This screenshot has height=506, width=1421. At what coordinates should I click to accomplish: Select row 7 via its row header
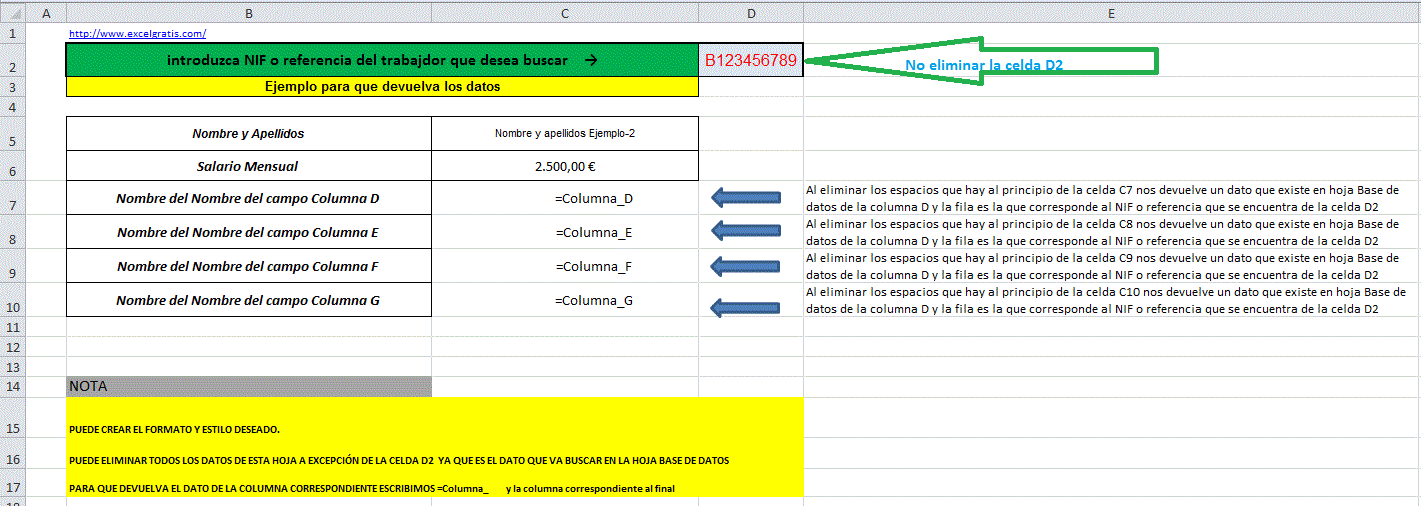pos(15,198)
